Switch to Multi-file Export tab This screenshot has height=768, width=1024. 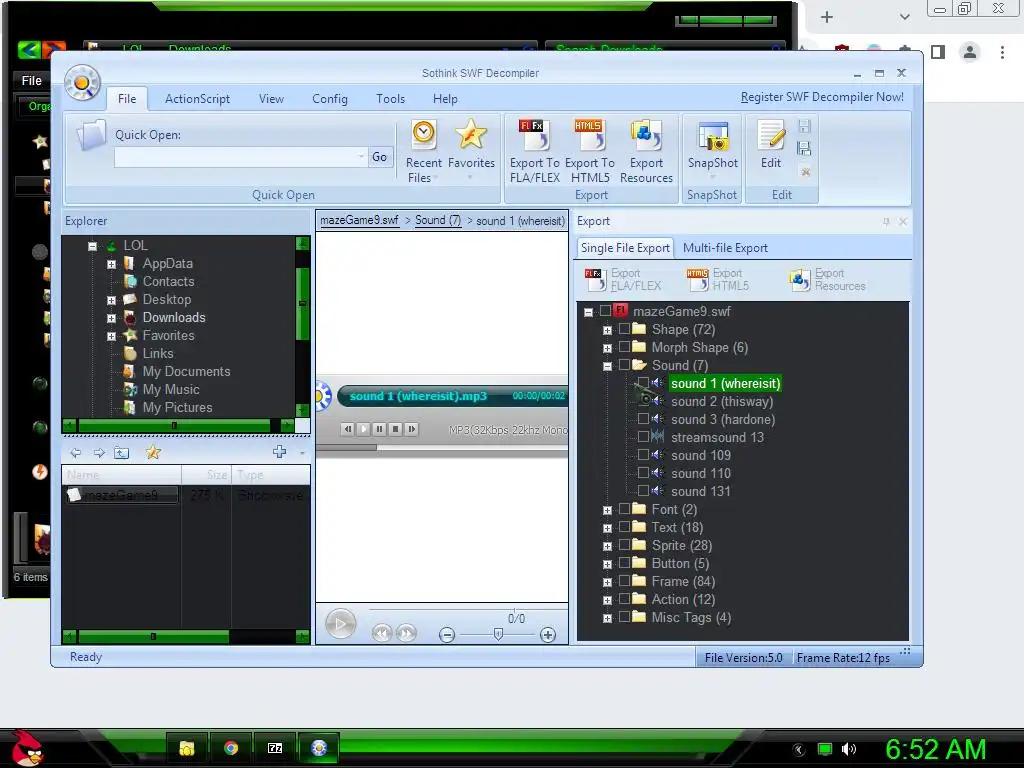[725, 248]
